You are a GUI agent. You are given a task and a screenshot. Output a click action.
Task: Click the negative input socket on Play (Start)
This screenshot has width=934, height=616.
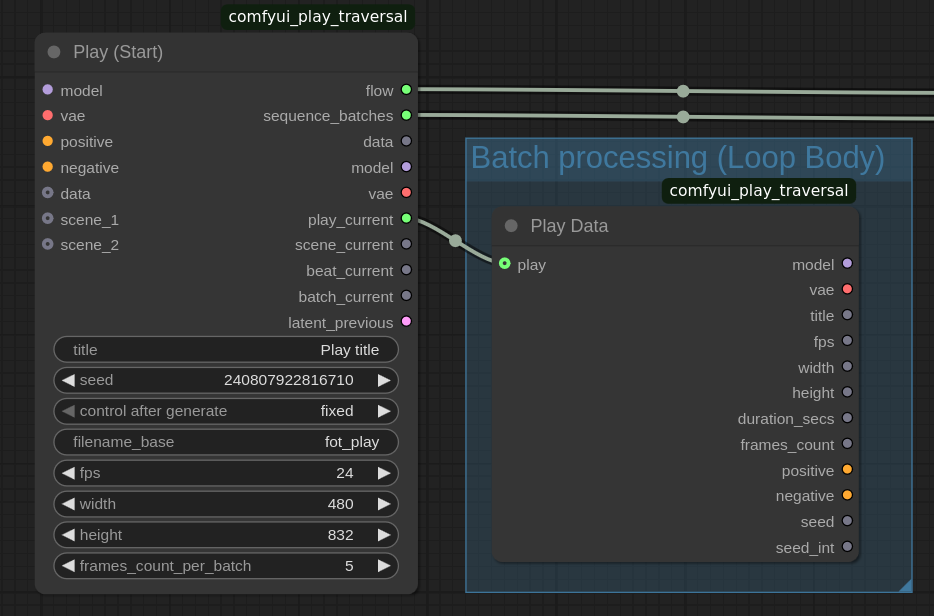48,167
